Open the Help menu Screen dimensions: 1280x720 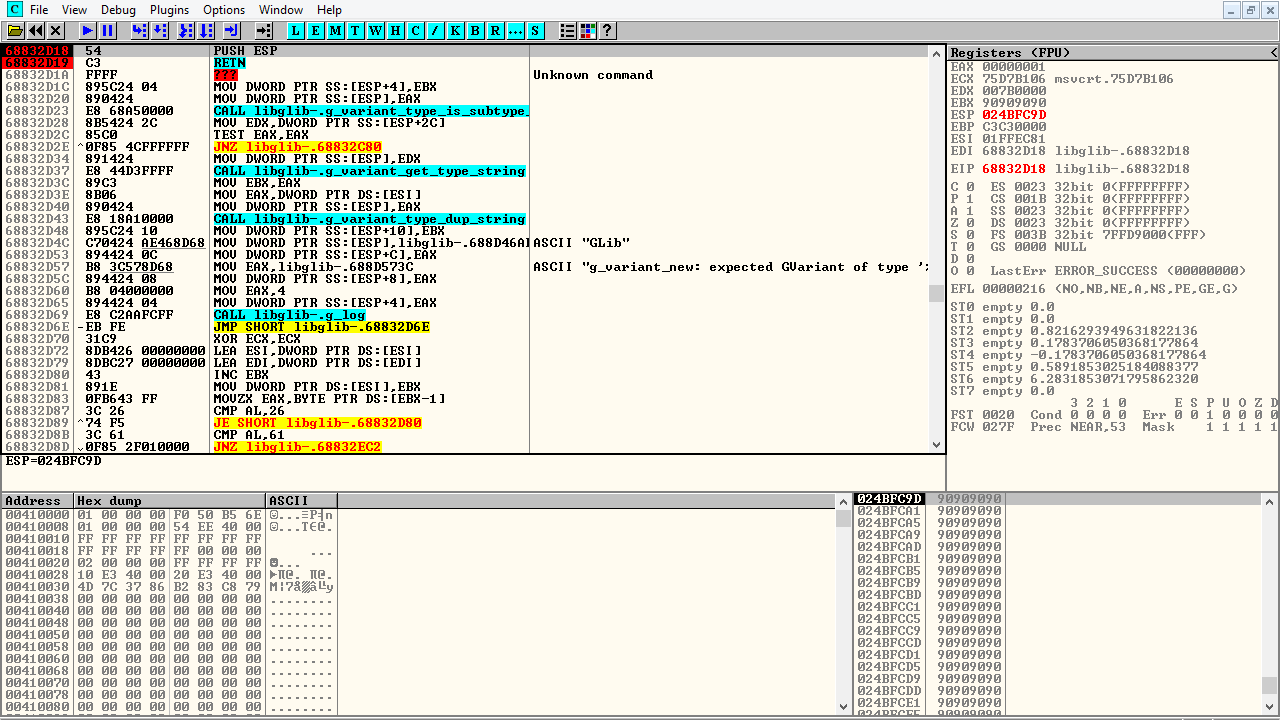(329, 10)
